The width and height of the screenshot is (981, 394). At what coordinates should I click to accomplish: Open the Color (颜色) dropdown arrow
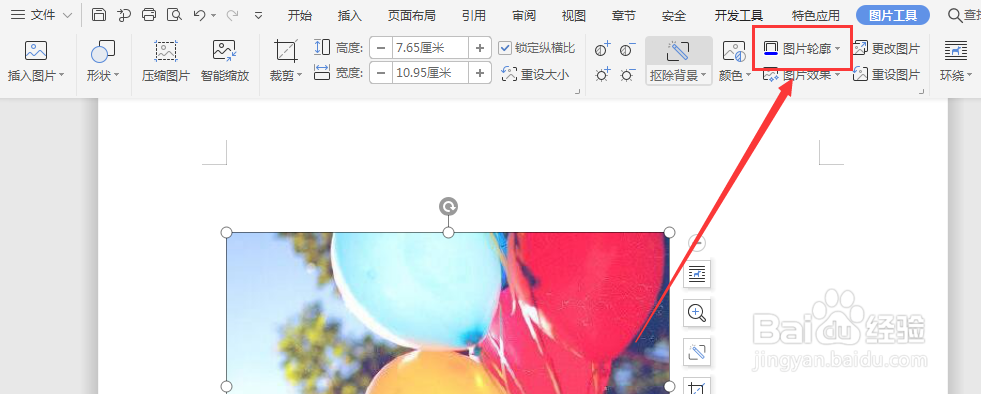click(x=748, y=76)
